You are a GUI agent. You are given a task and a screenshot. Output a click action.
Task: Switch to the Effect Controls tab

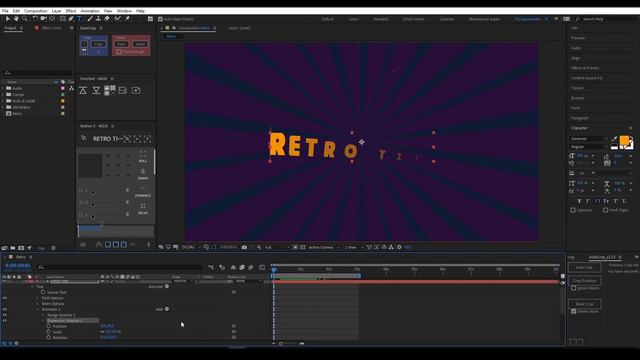click(51, 28)
